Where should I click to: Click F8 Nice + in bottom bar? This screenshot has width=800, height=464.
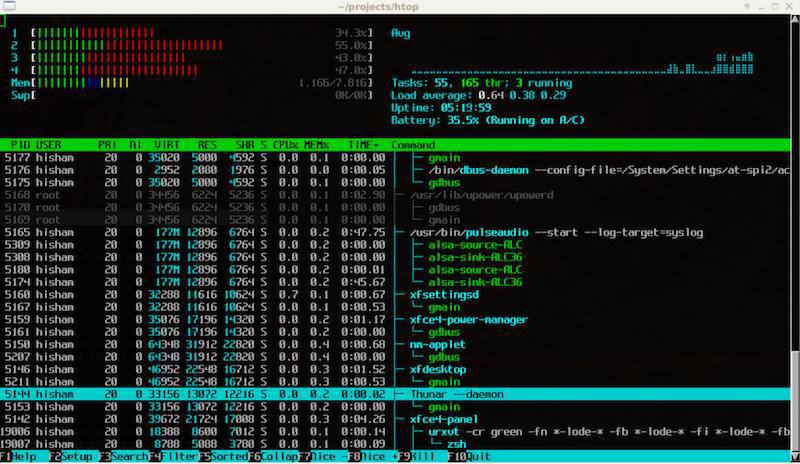(372, 456)
